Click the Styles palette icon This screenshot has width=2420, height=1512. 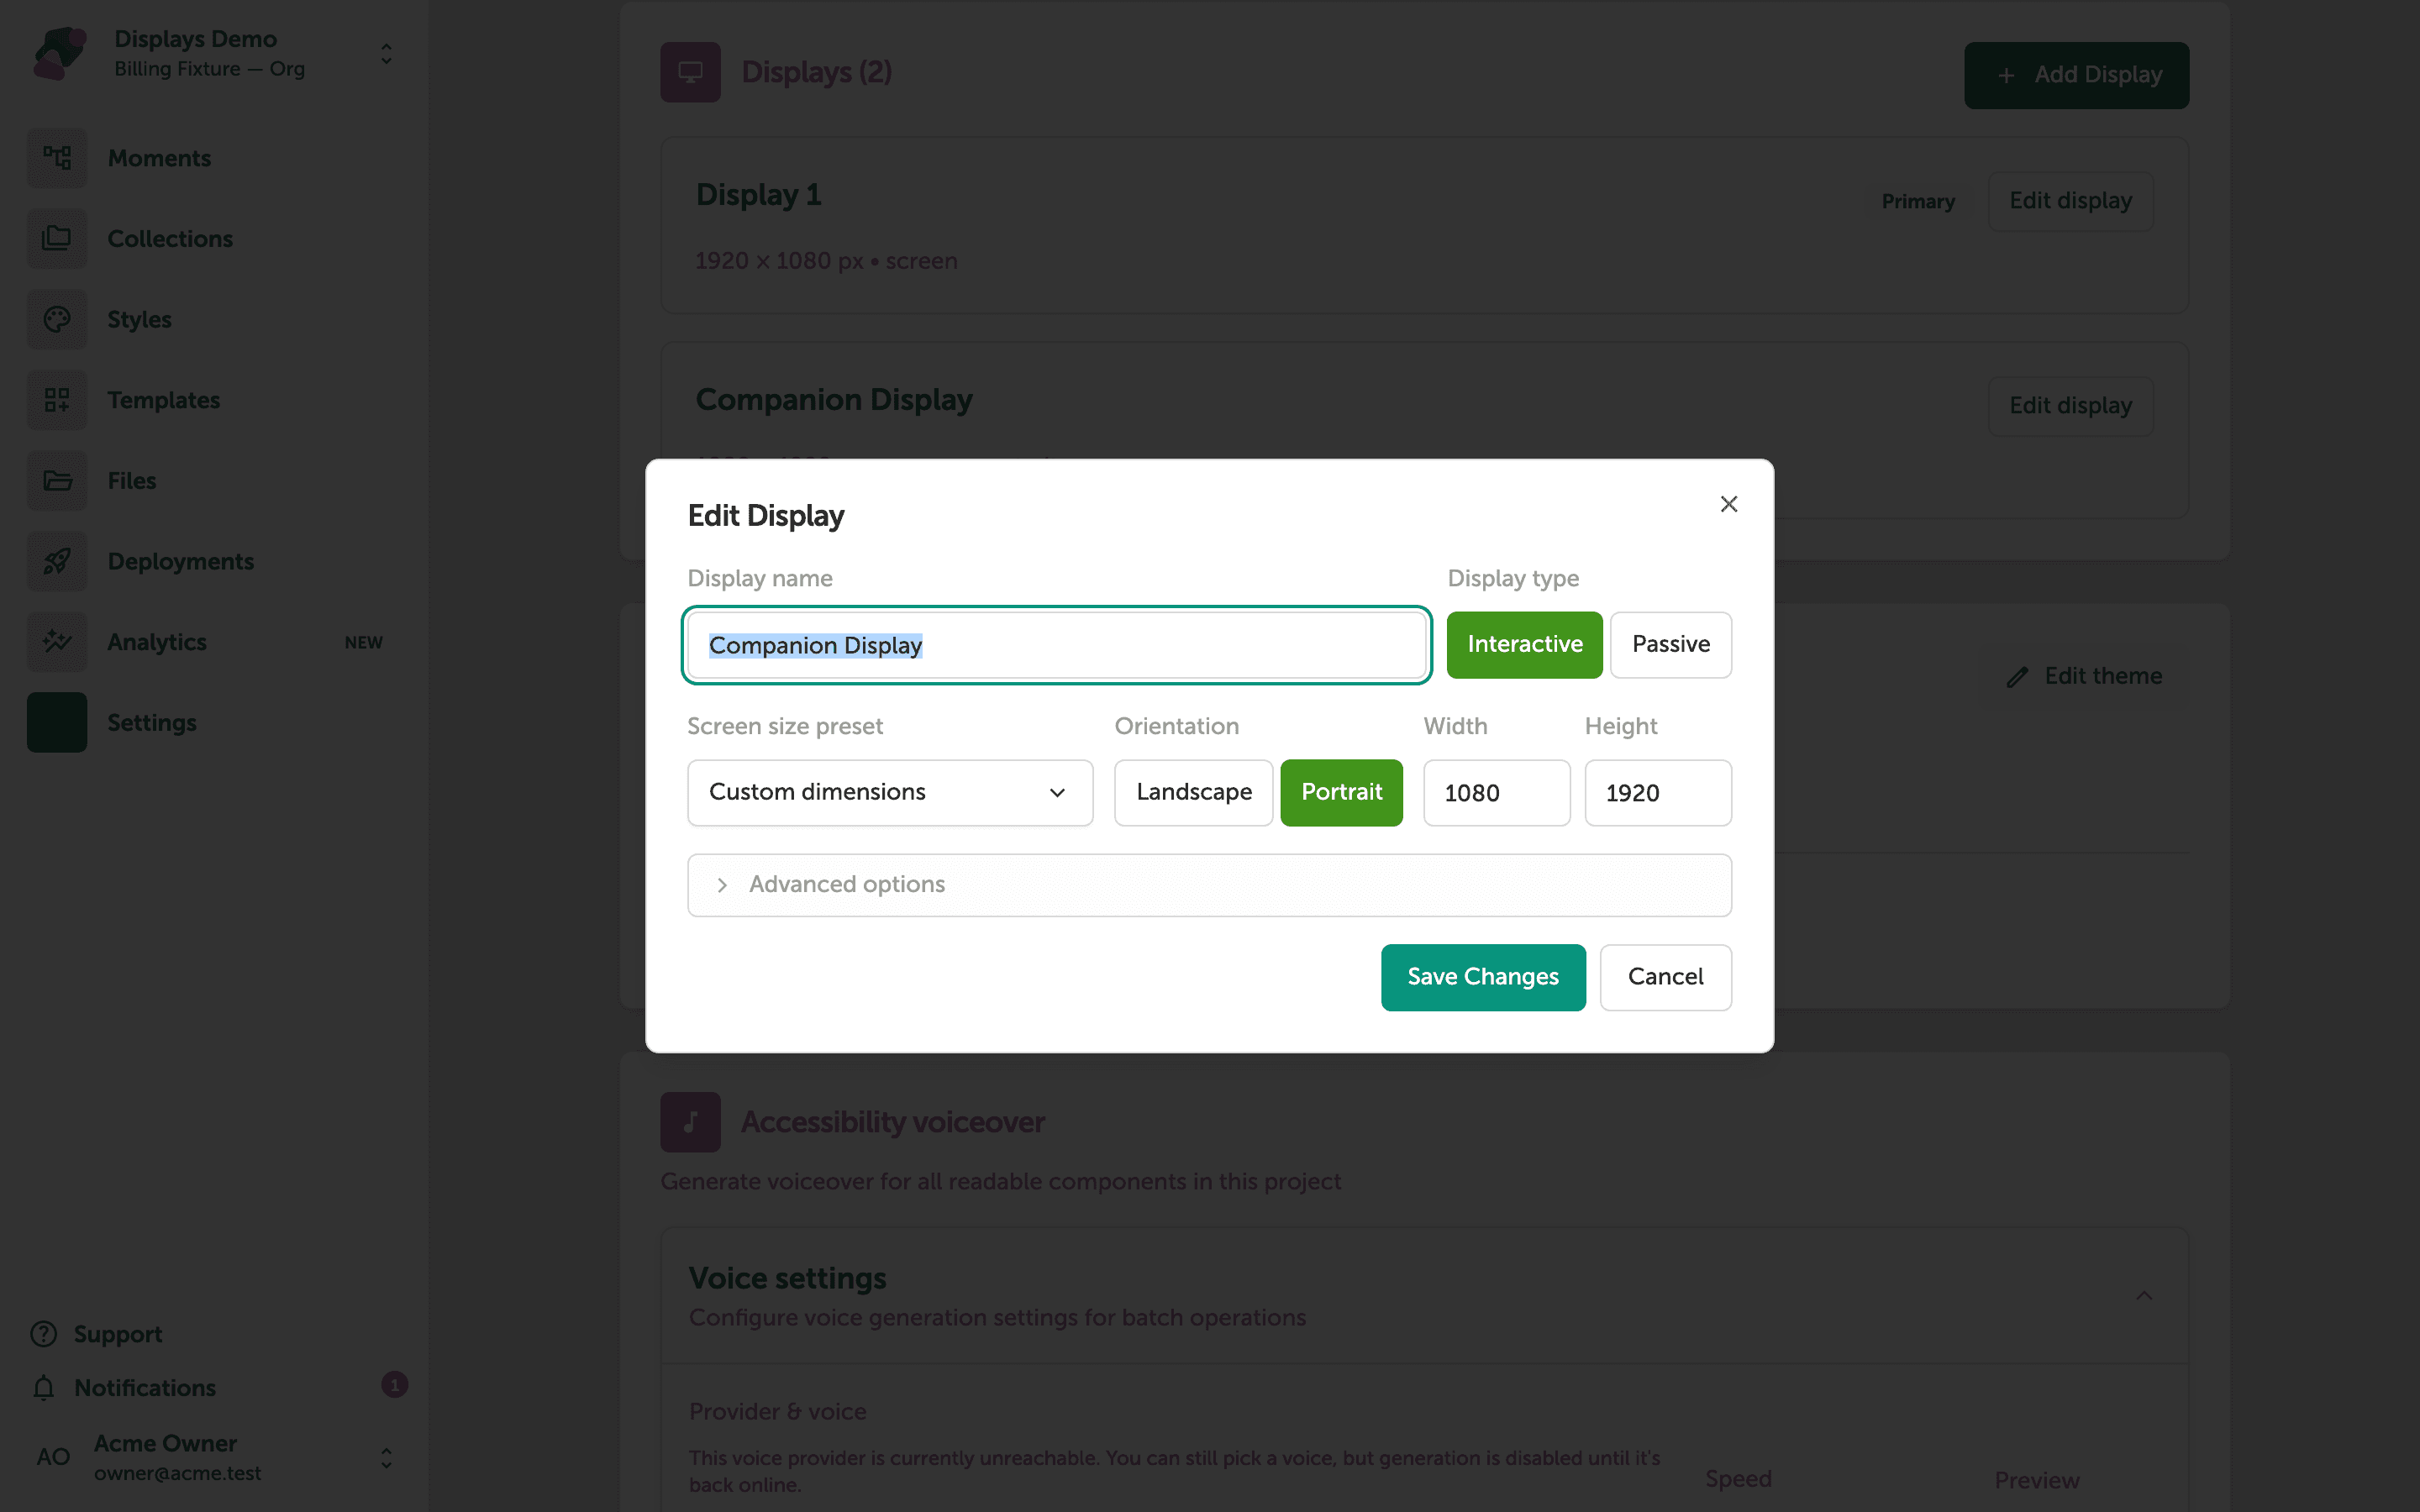click(x=57, y=319)
